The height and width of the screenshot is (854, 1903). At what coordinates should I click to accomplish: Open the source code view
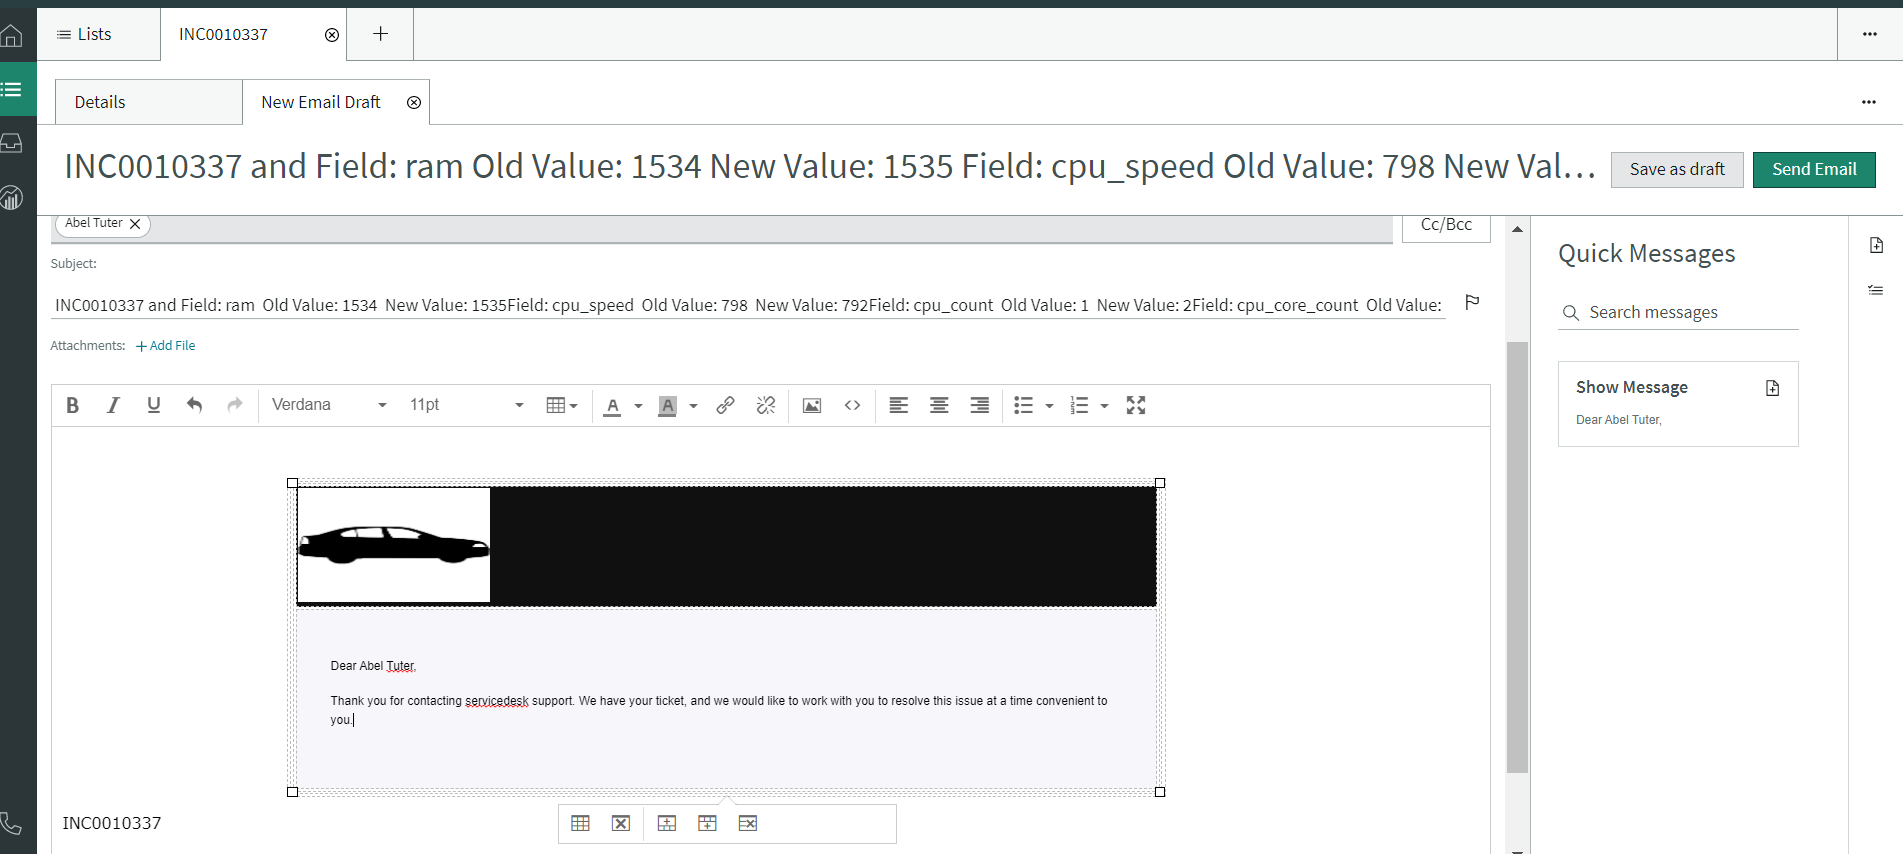tap(853, 405)
